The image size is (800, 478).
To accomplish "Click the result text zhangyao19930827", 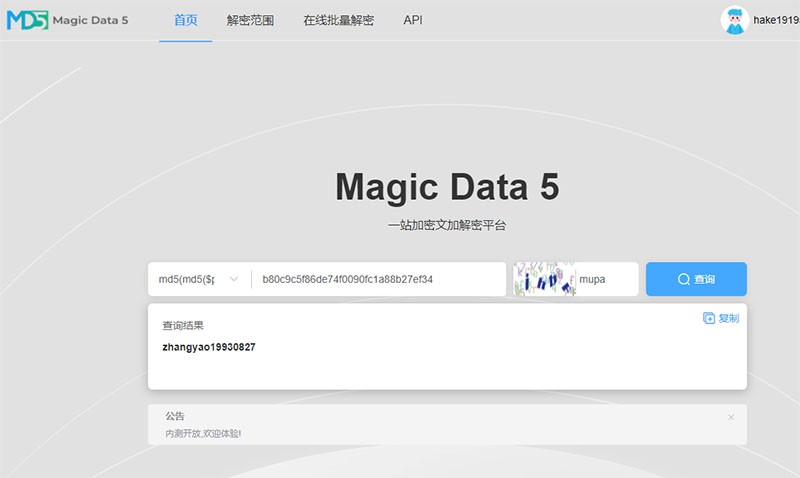I will [209, 347].
